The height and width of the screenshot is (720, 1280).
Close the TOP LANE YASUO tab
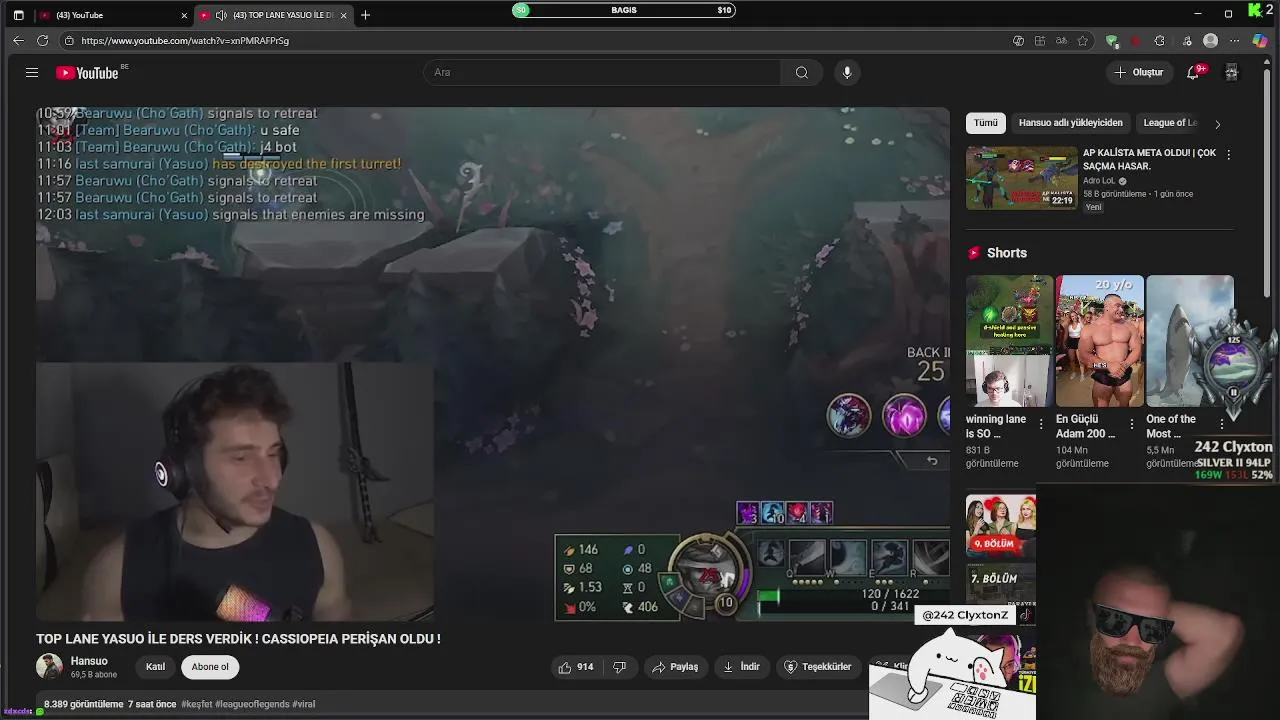pos(344,15)
